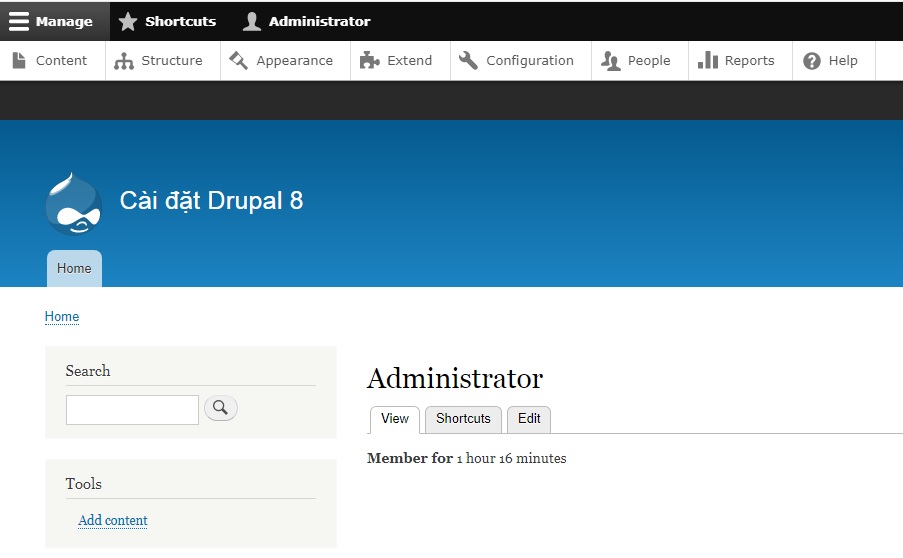Click the site name Cài đặt Drupal 8
The height and width of the screenshot is (558, 903).
tap(211, 201)
